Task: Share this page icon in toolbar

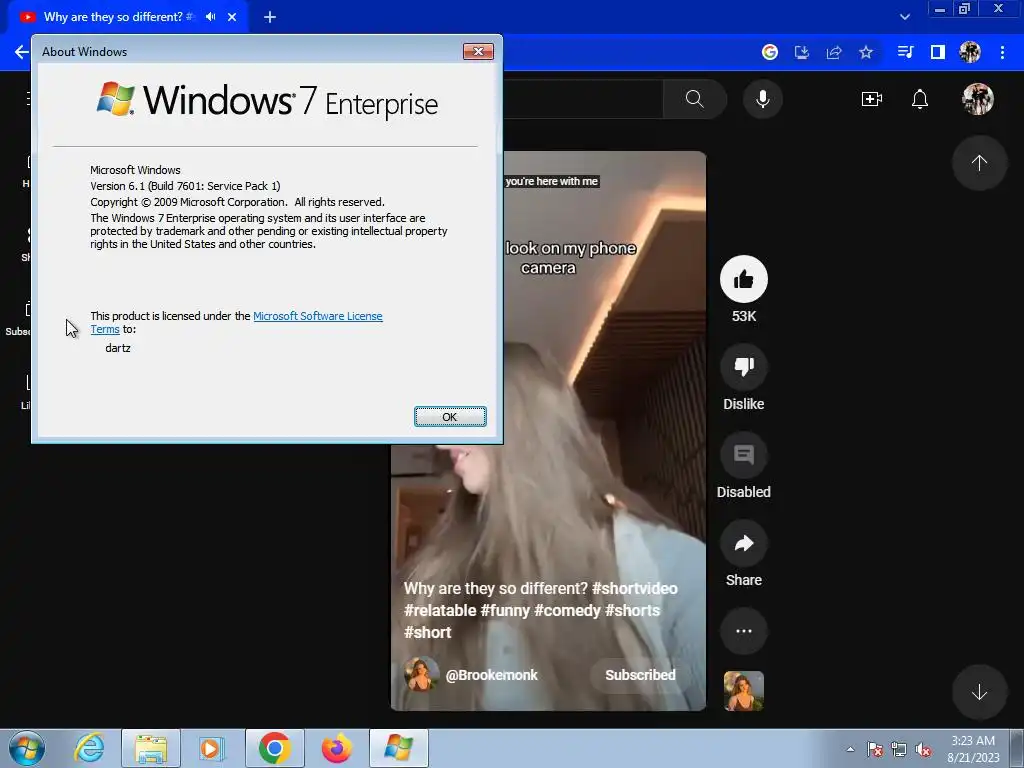Action: (834, 52)
